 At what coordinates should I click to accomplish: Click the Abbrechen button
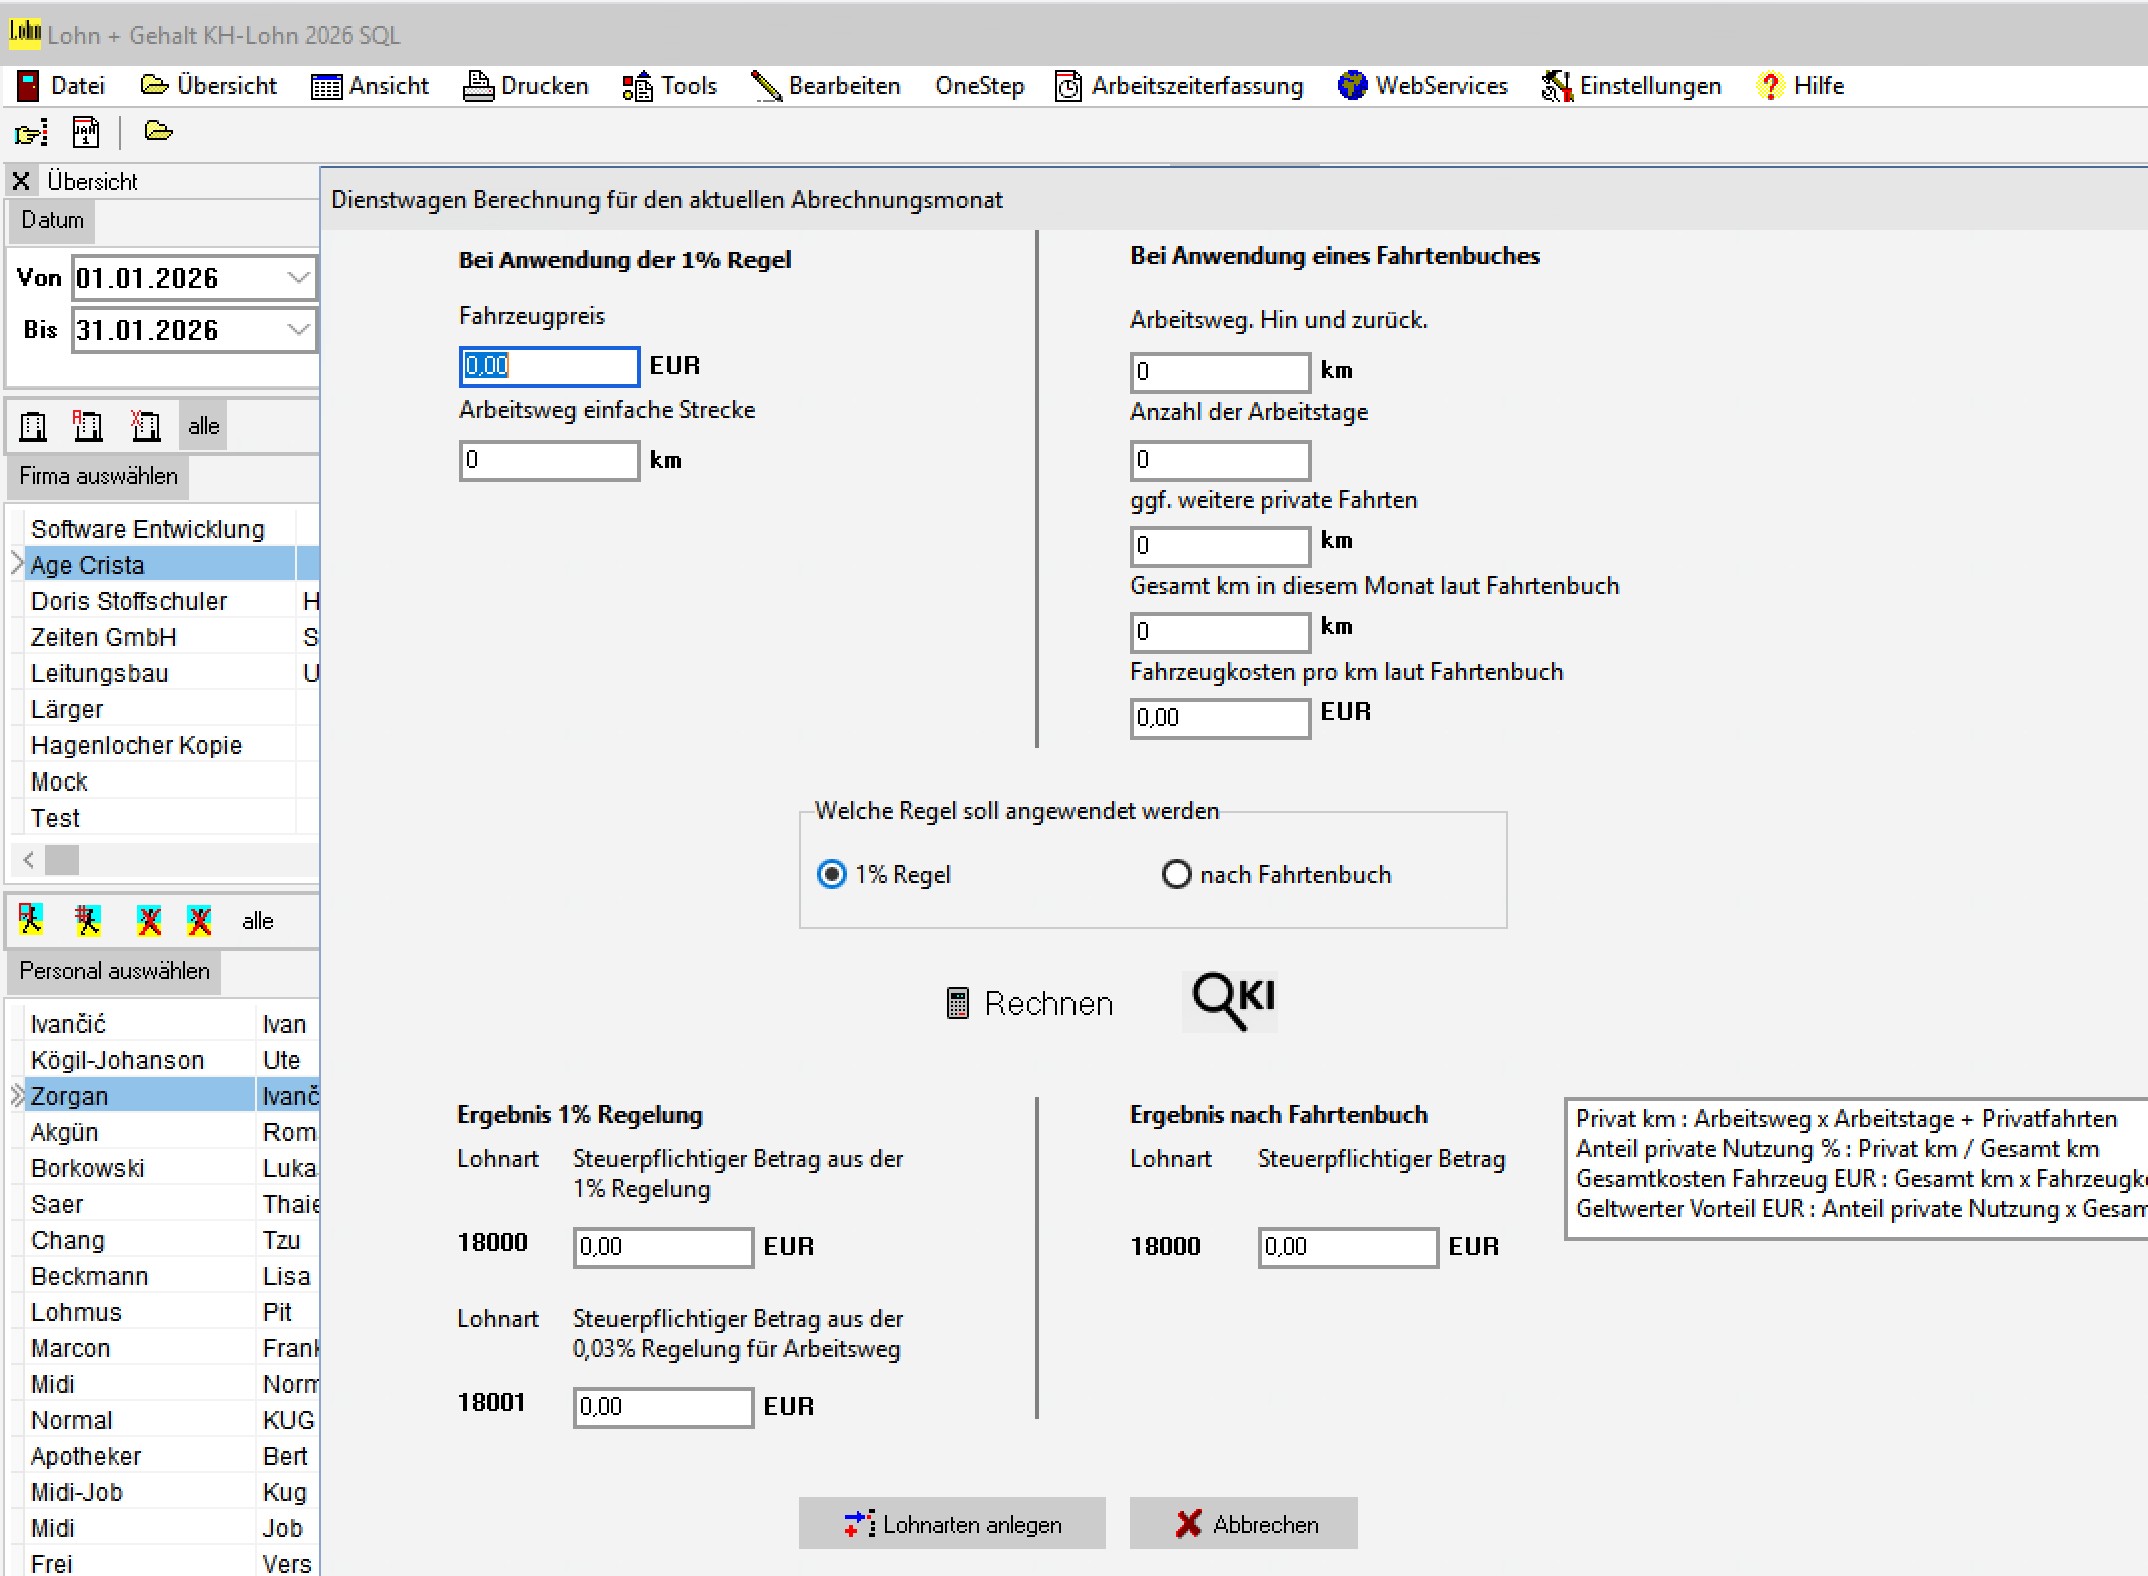point(1244,1524)
